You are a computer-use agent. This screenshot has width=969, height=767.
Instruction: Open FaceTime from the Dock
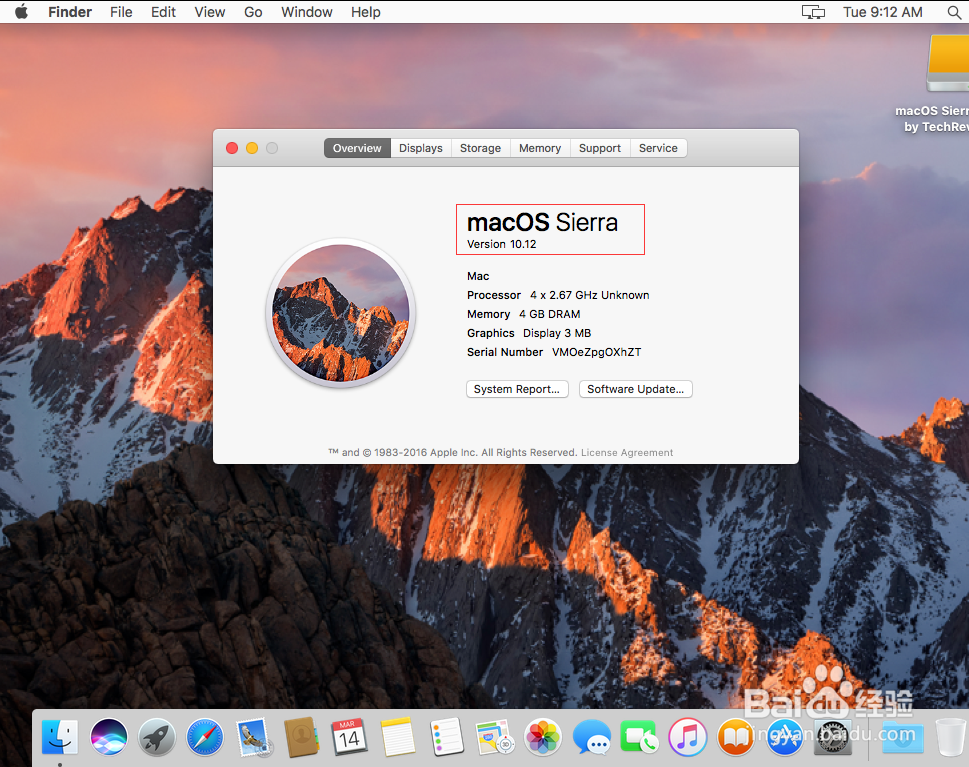[x=639, y=736]
